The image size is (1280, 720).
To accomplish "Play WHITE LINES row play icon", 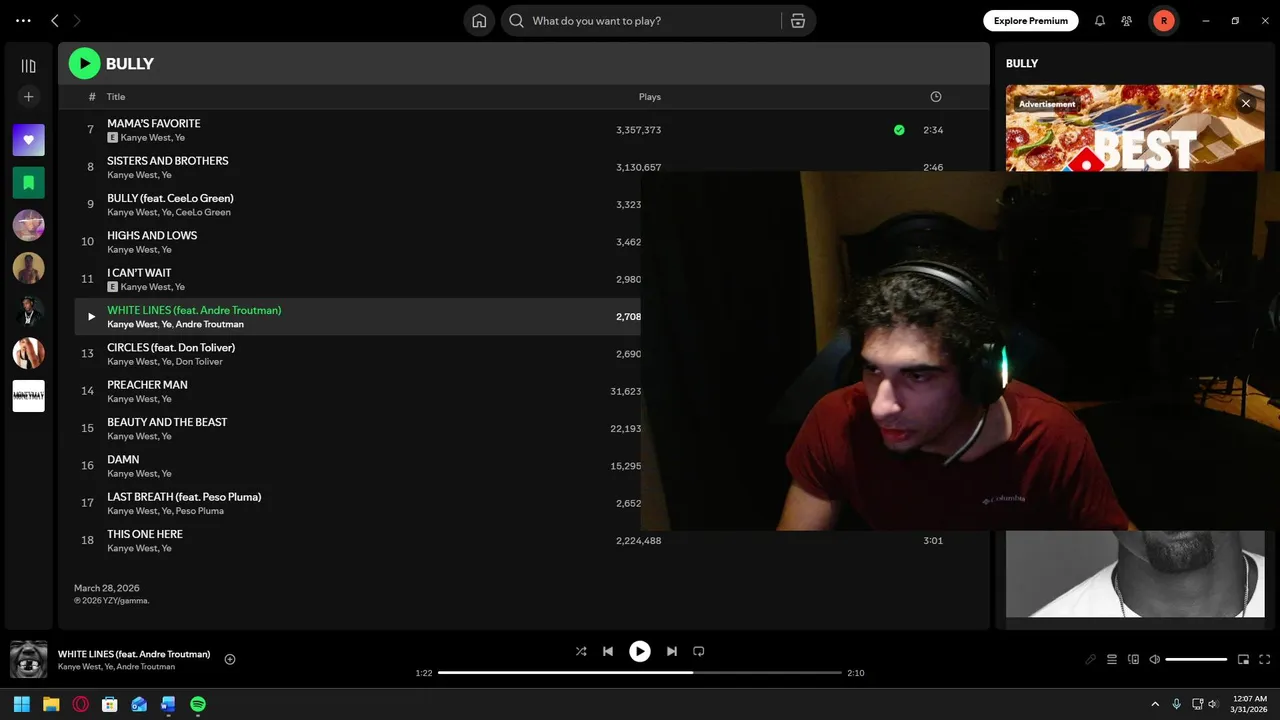I will [91, 317].
